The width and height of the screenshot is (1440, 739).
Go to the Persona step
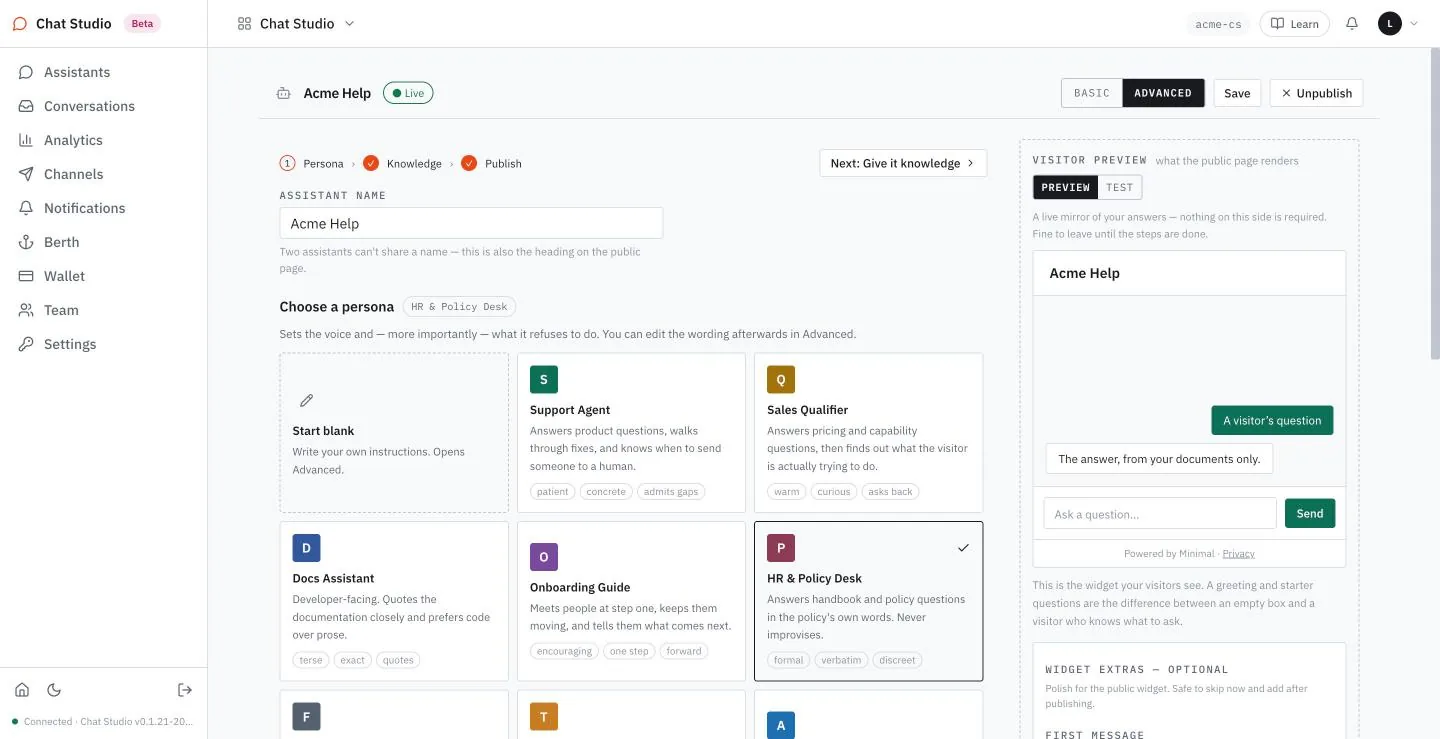click(312, 163)
